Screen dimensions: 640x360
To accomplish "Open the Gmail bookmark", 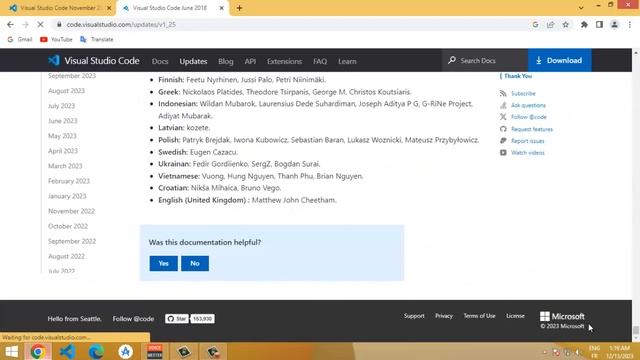I will pos(20,40).
